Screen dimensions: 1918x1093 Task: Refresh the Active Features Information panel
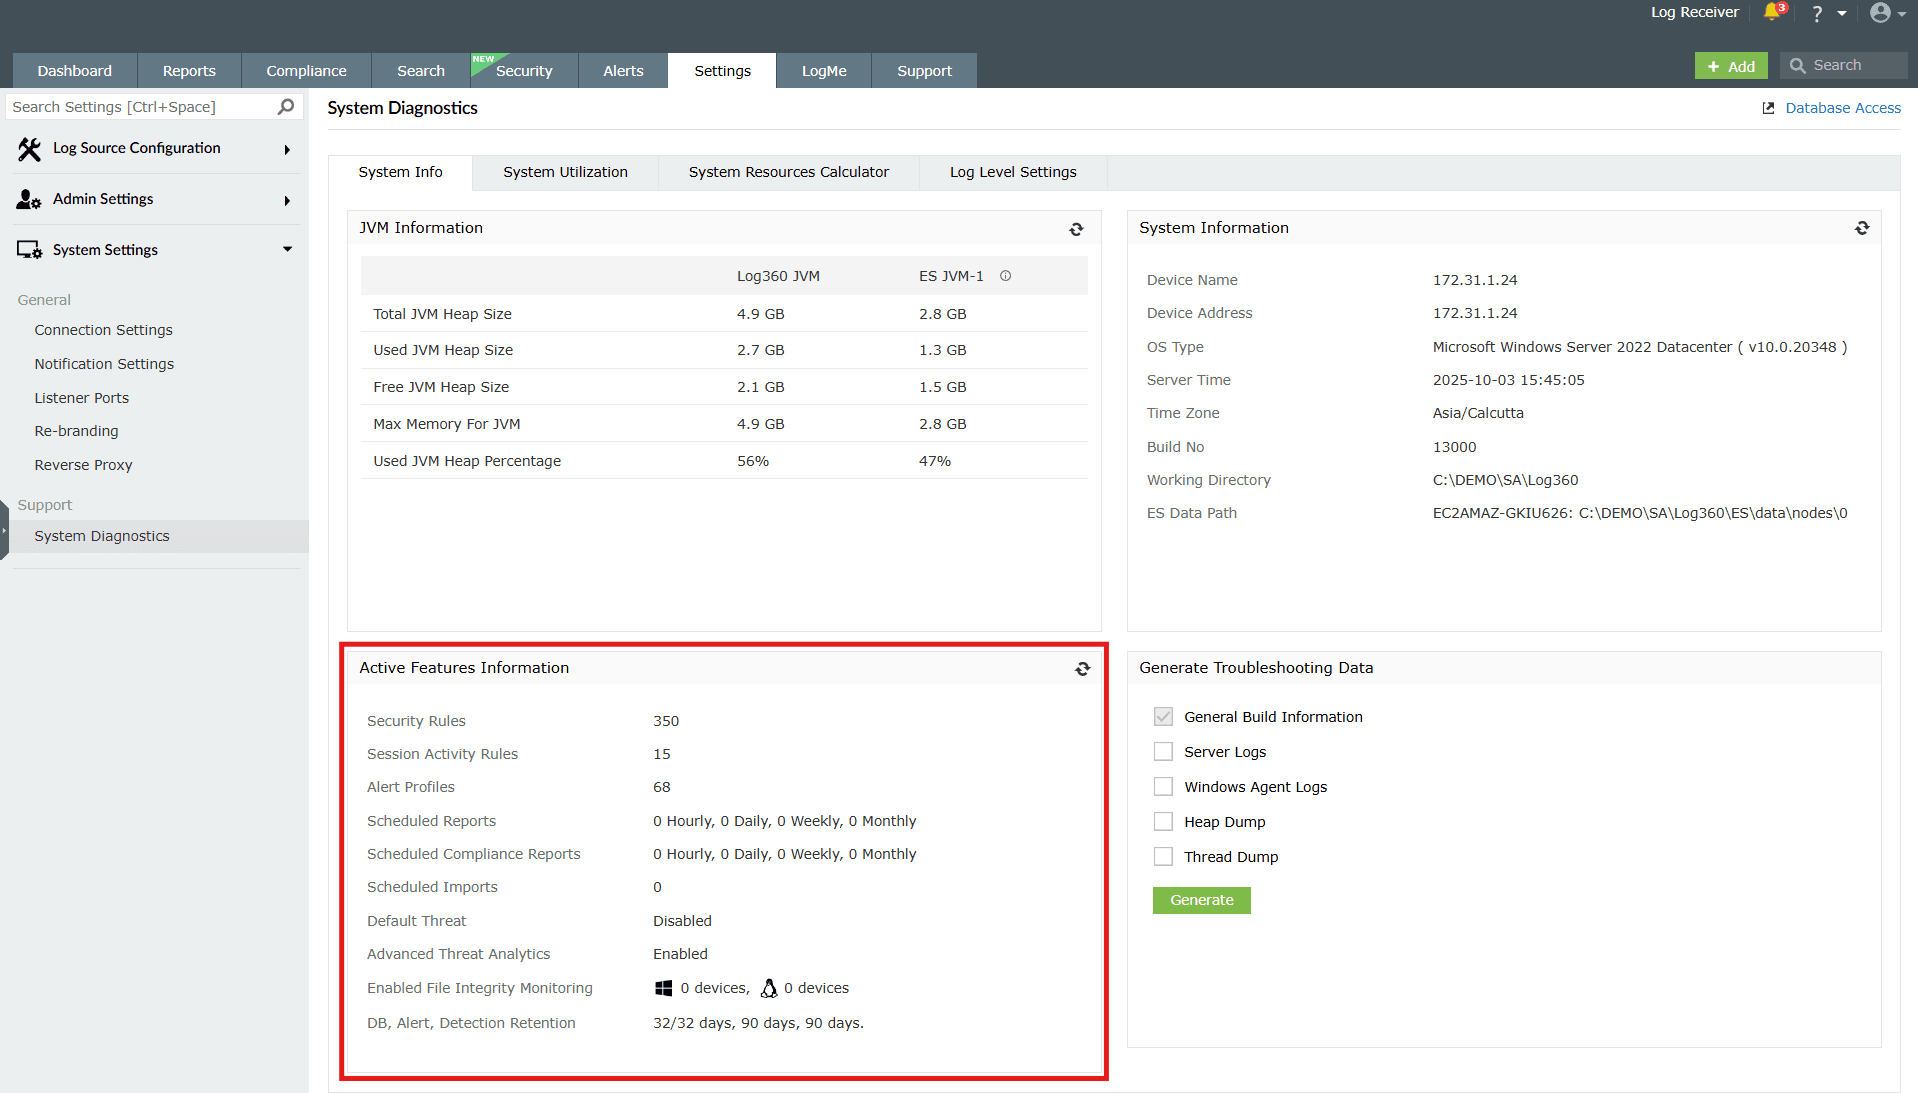(x=1082, y=669)
